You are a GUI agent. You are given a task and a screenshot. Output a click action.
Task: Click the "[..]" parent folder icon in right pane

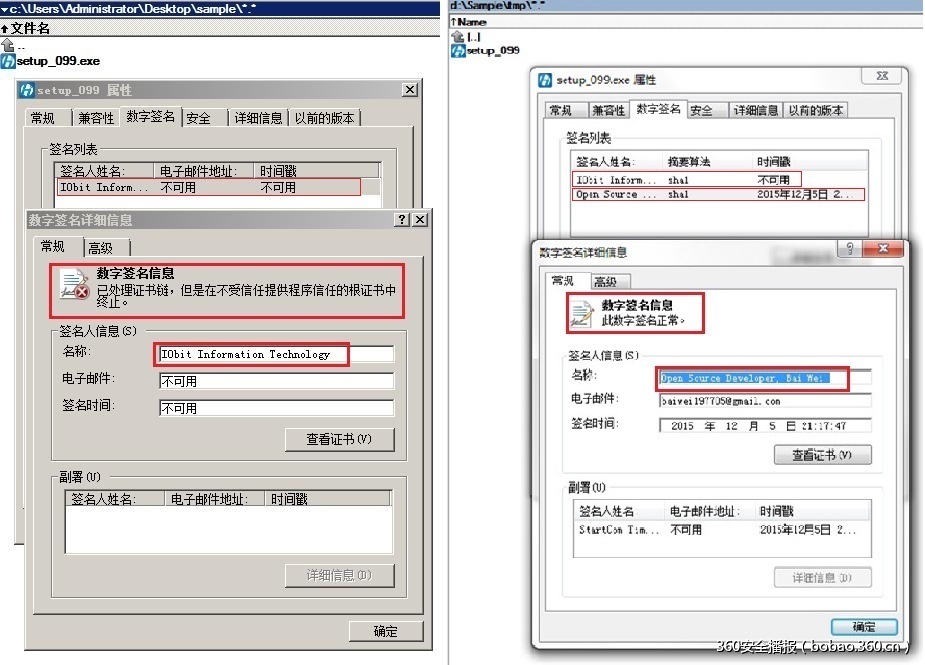point(455,36)
